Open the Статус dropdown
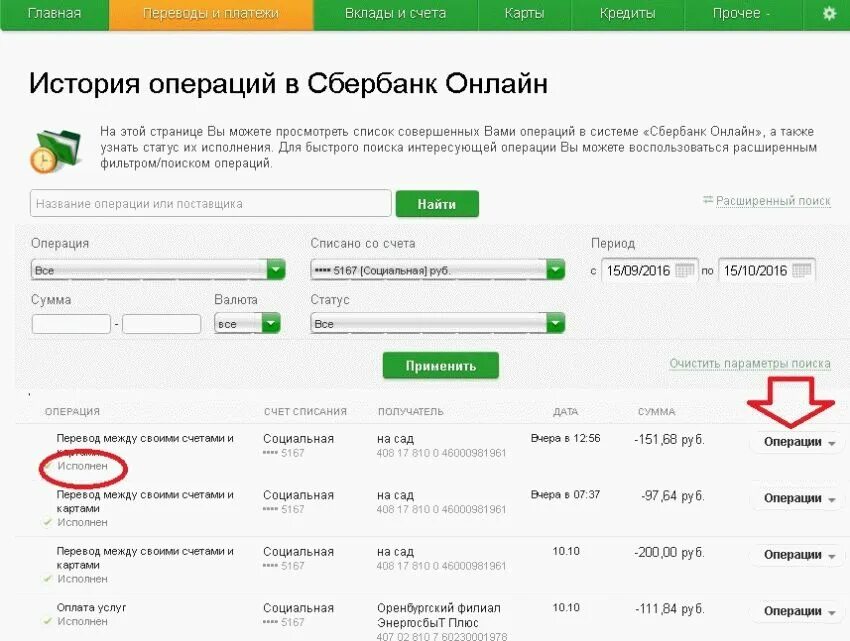This screenshot has width=850, height=641. 437,324
